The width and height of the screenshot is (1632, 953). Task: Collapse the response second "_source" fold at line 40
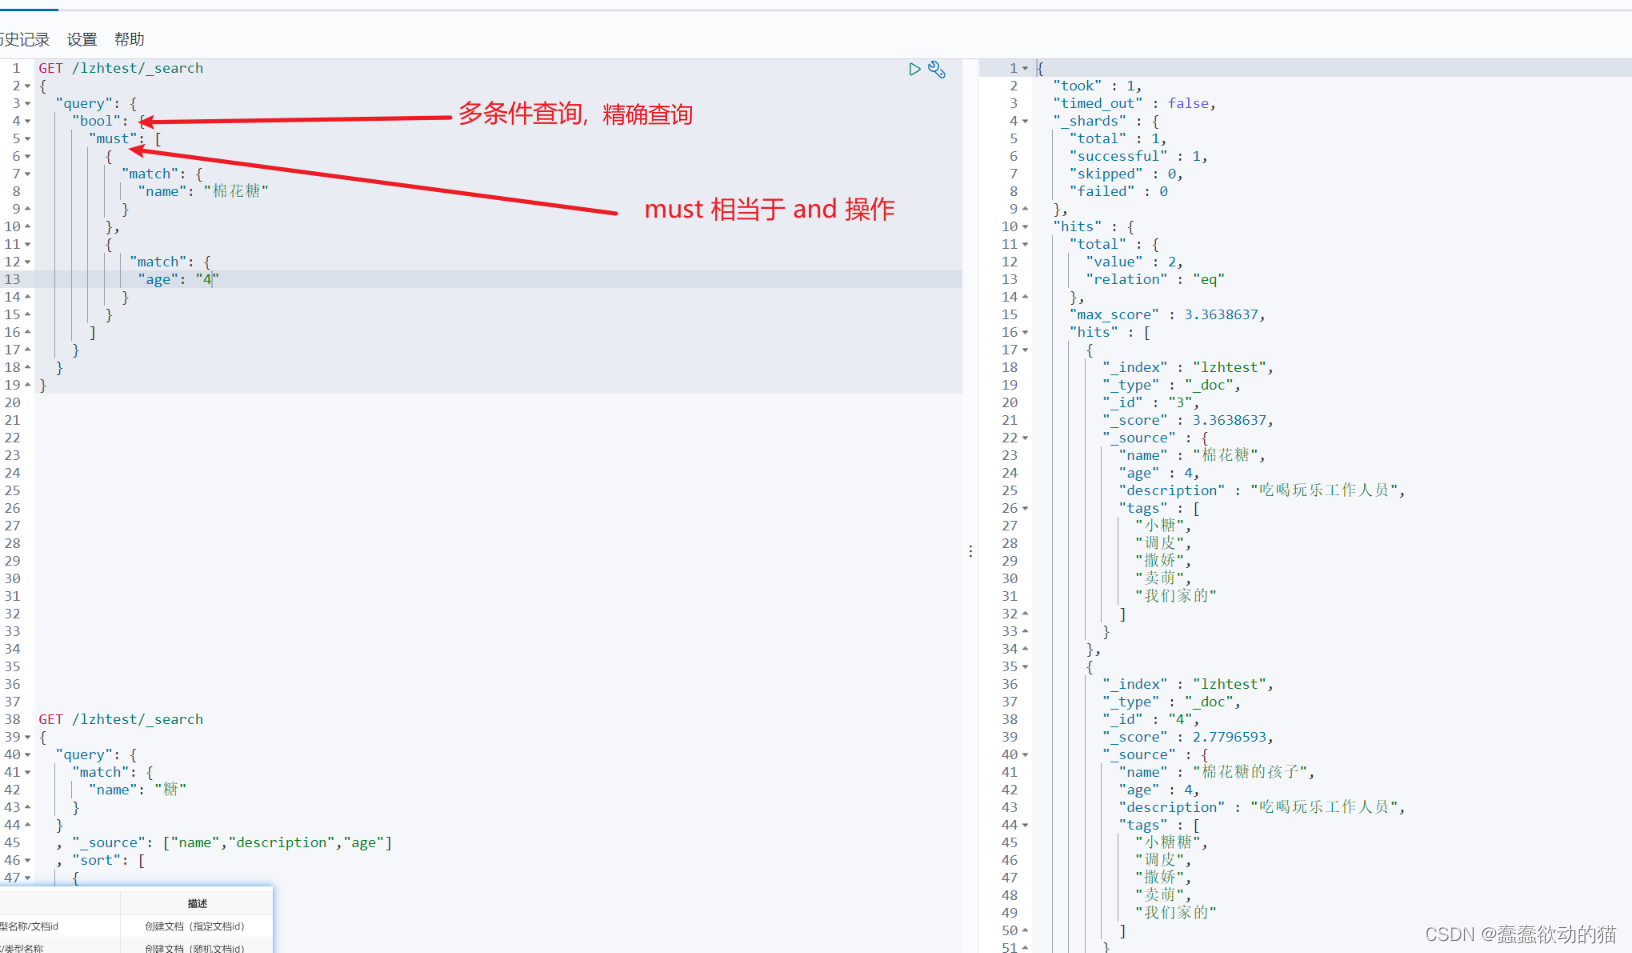pos(1025,755)
